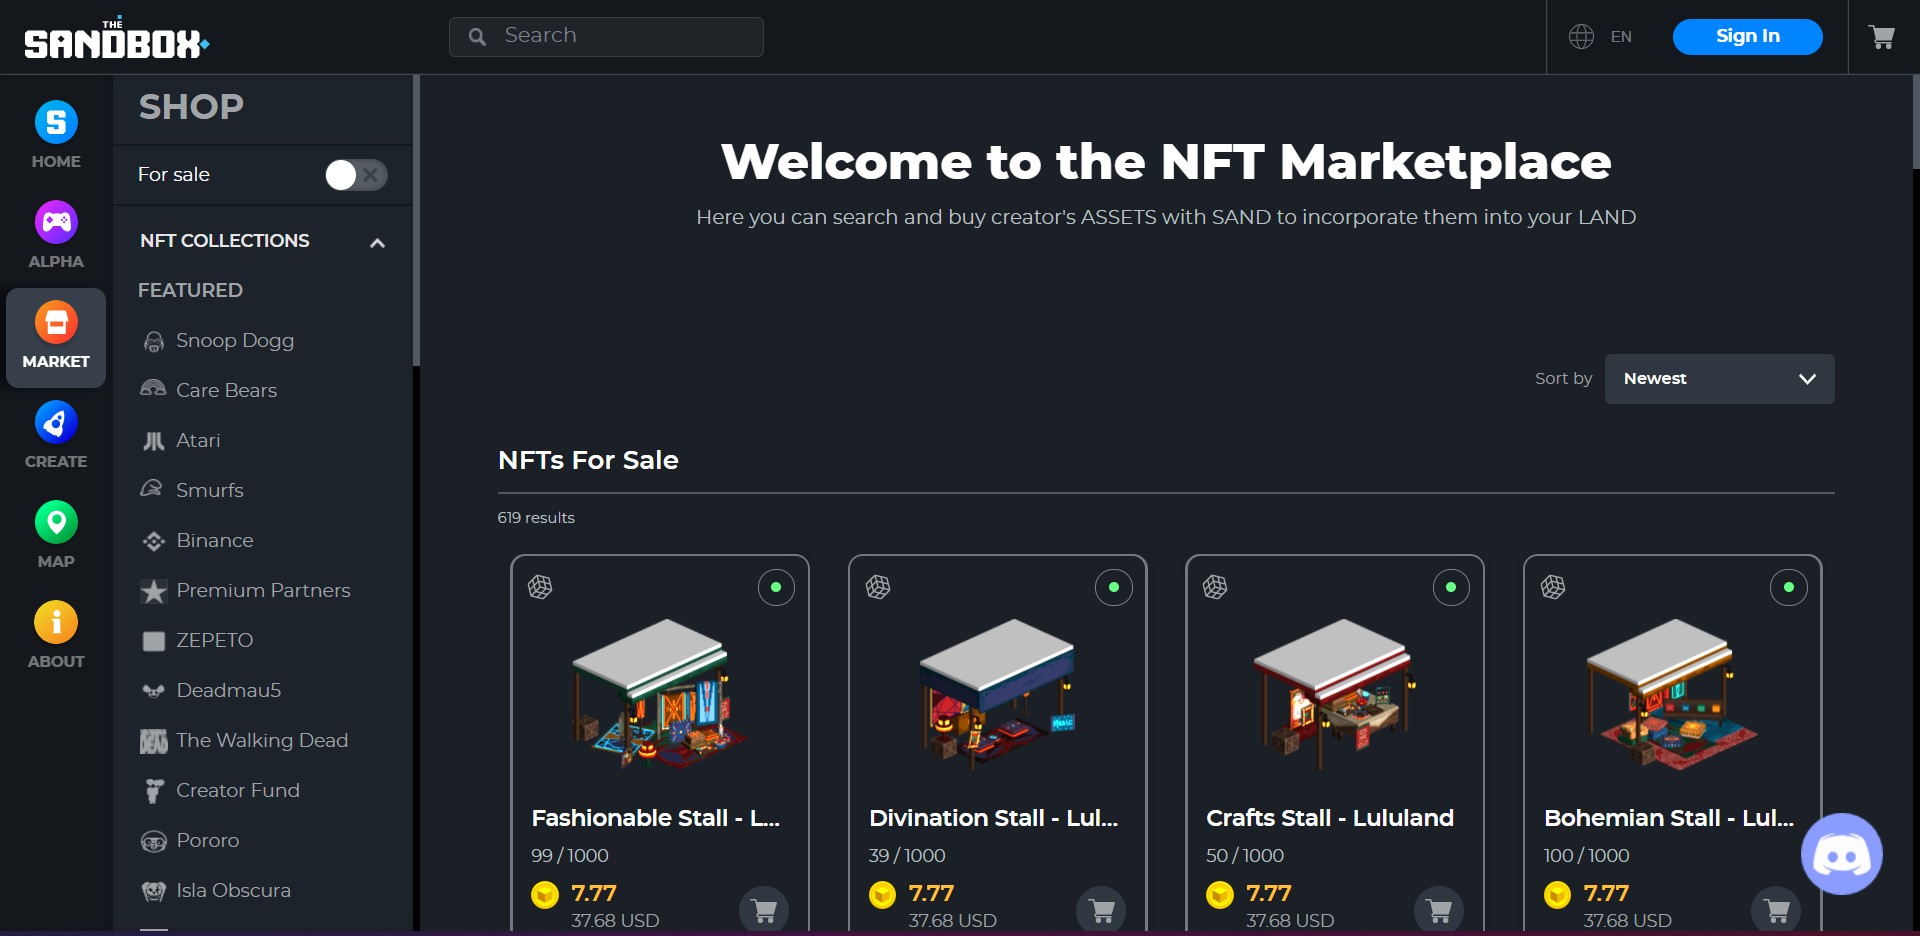
Task: Open the EN language selector
Action: point(1621,37)
